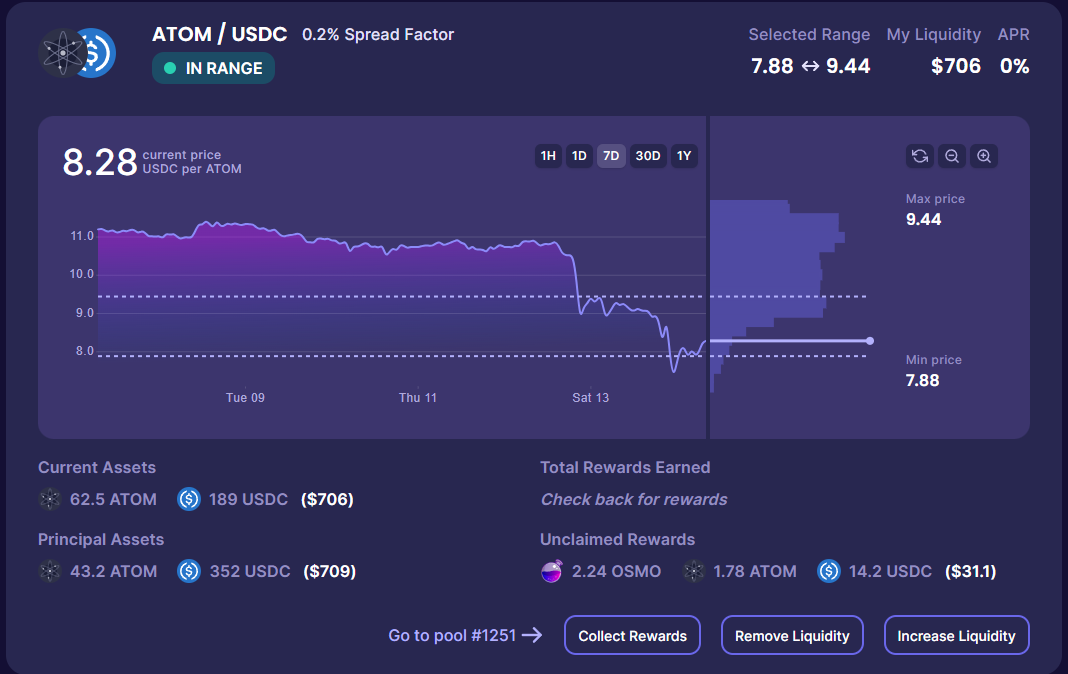Click the IN RANGE status badge
This screenshot has height=674, width=1068.
(x=213, y=69)
